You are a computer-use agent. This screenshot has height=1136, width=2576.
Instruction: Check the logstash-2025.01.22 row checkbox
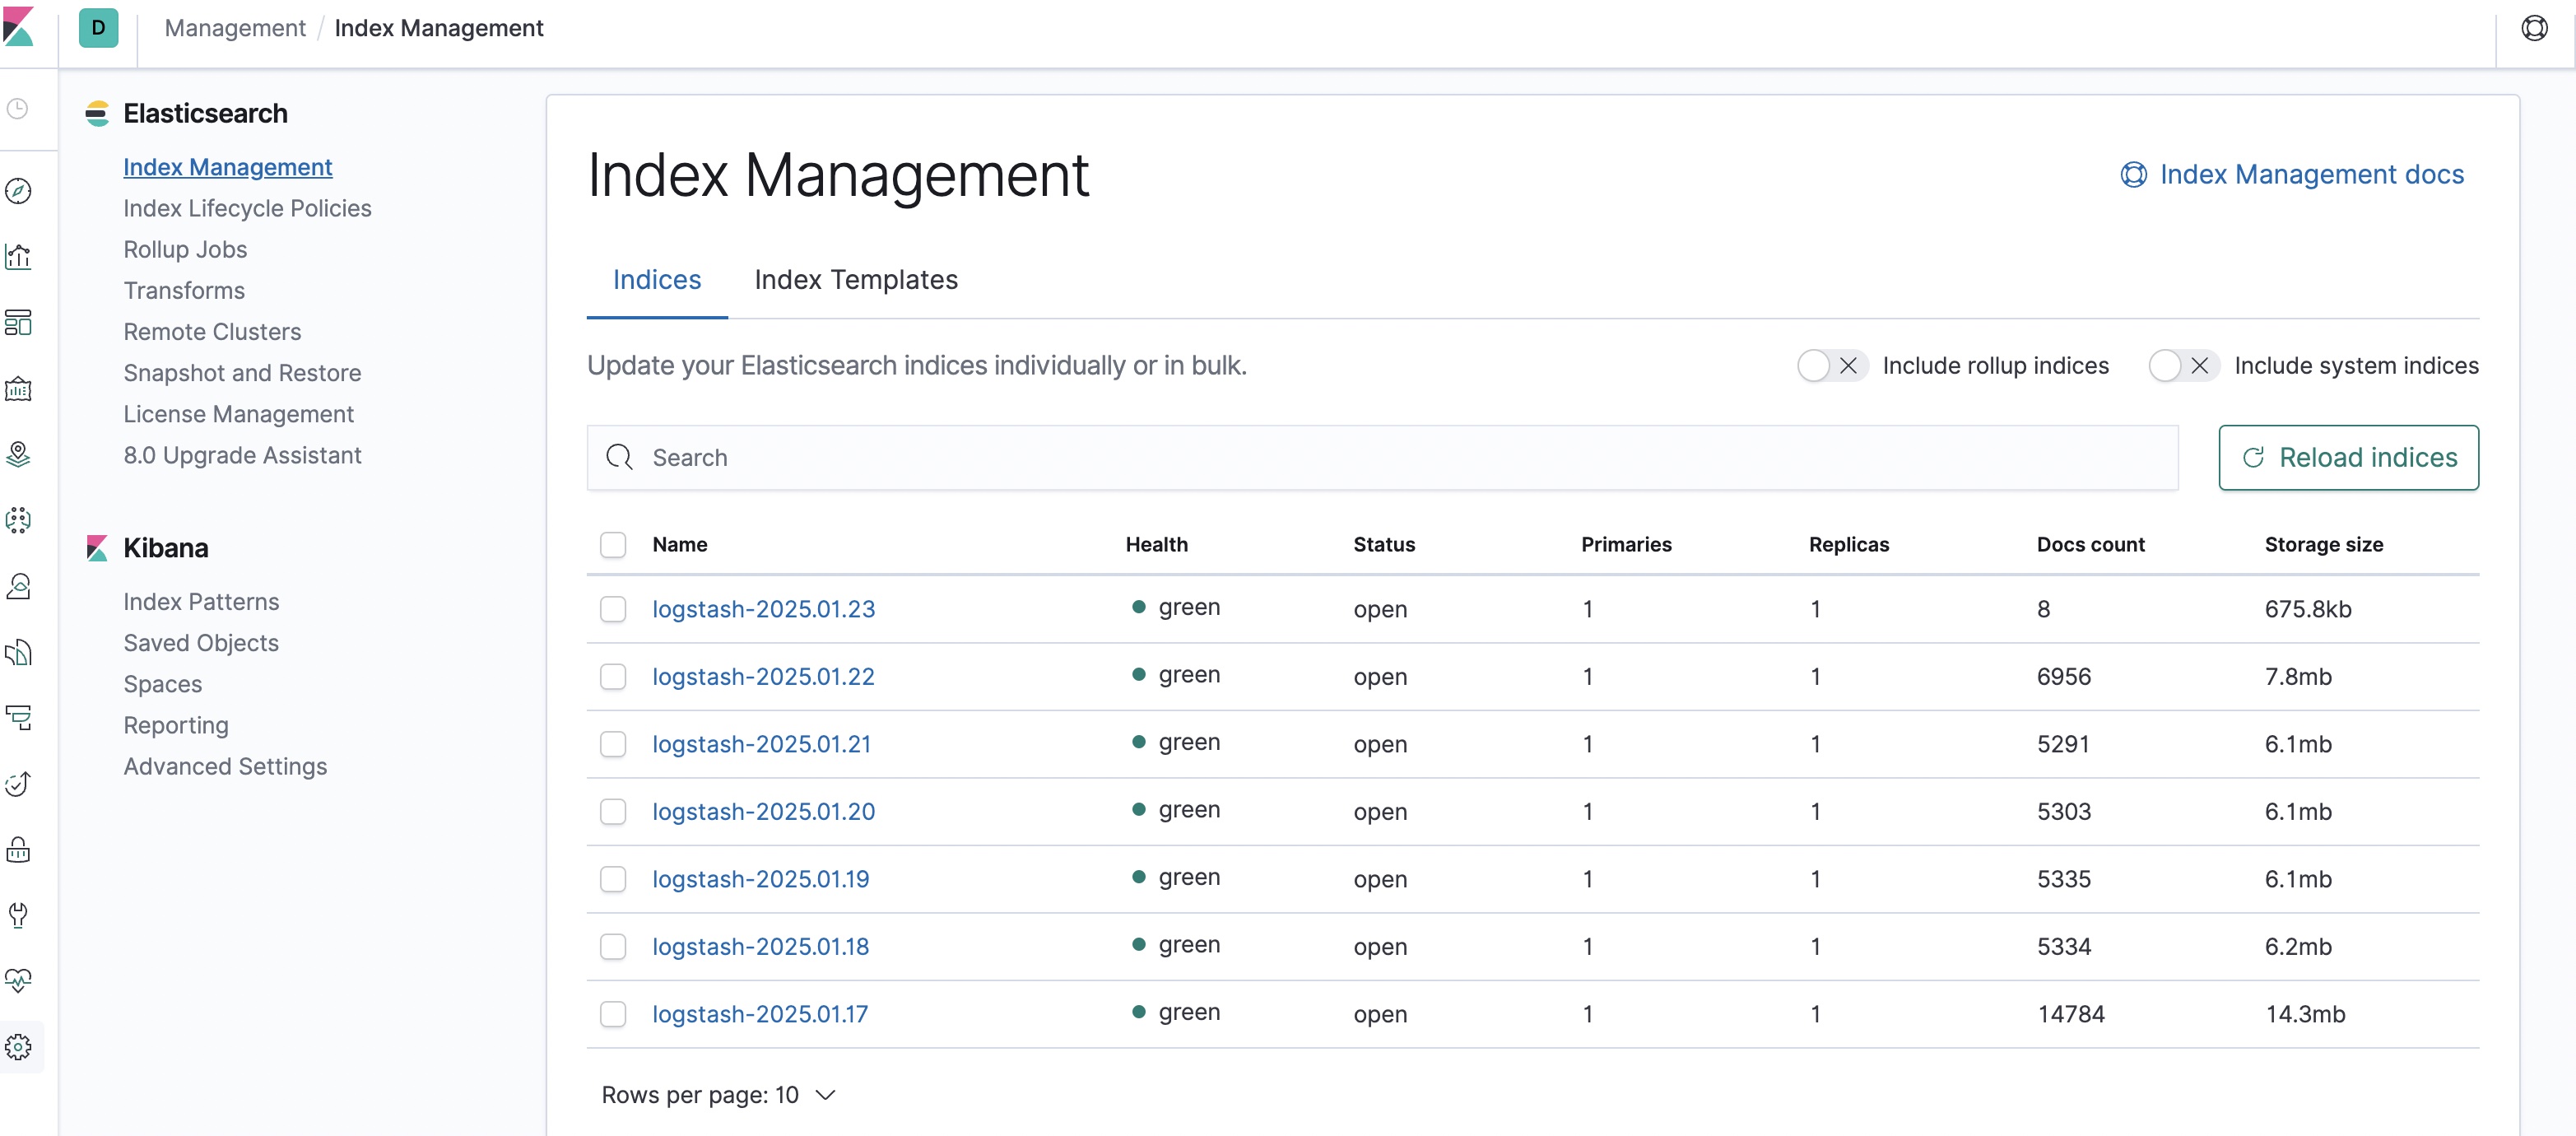(x=613, y=676)
